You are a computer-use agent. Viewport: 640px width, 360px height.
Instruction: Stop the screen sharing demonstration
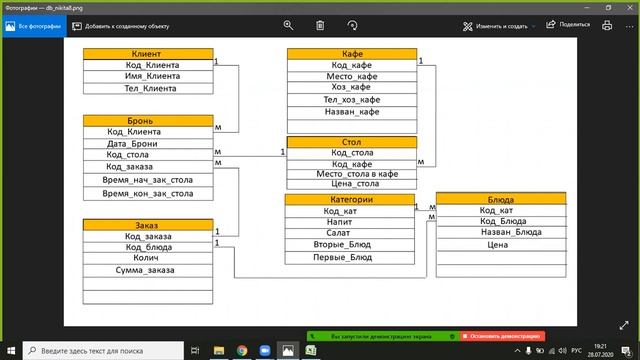[502, 336]
